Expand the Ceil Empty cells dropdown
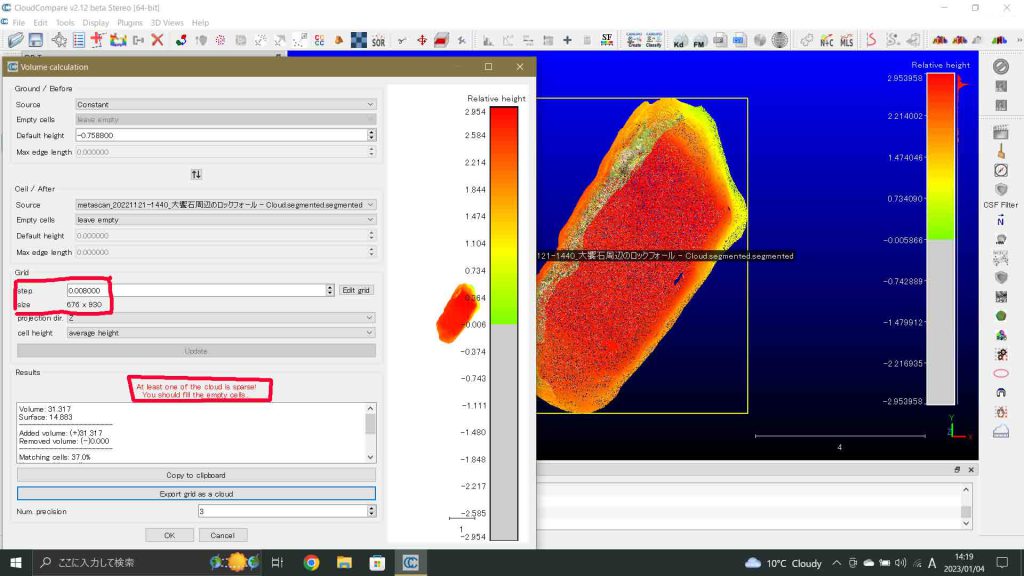 (225, 220)
